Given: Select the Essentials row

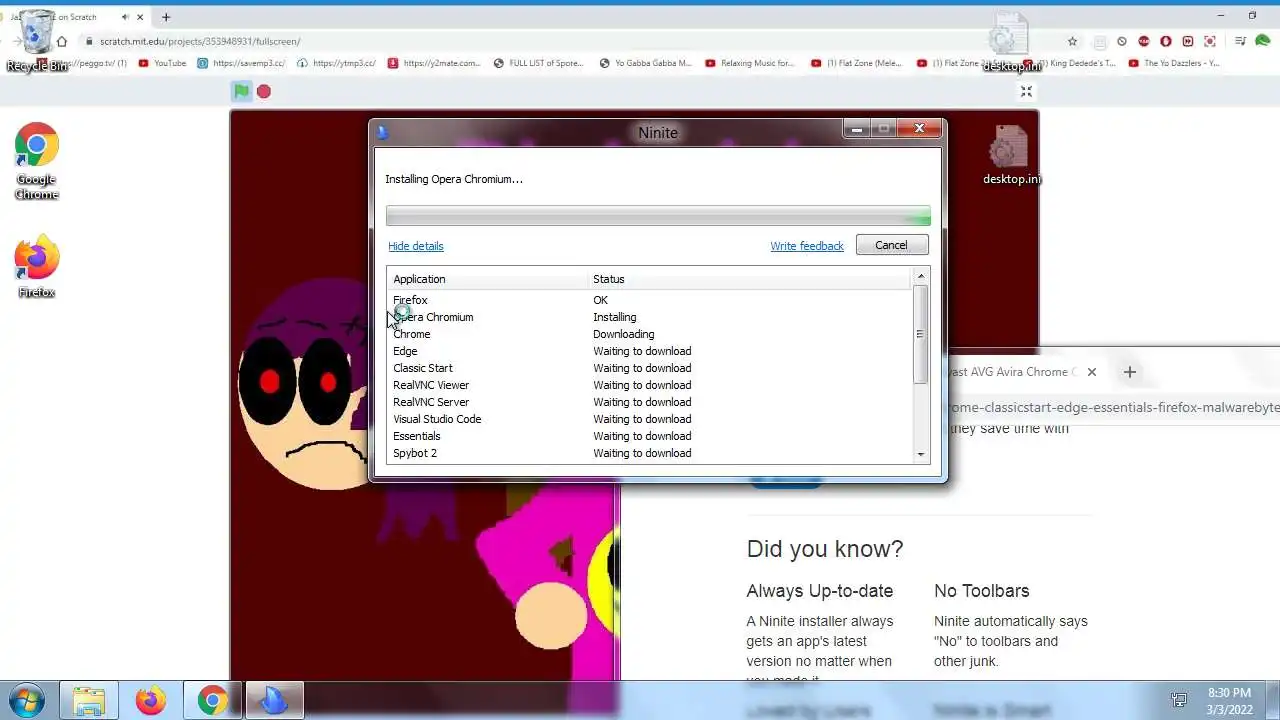Looking at the screenshot, I should click(x=650, y=436).
